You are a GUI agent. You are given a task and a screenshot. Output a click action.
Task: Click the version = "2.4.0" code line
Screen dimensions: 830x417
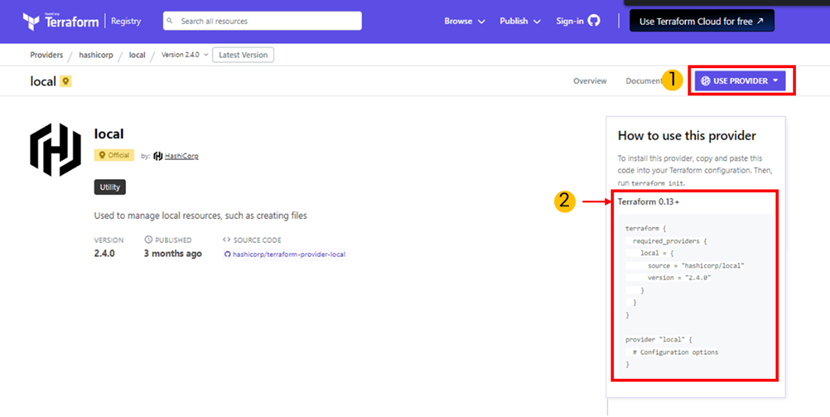click(x=679, y=278)
